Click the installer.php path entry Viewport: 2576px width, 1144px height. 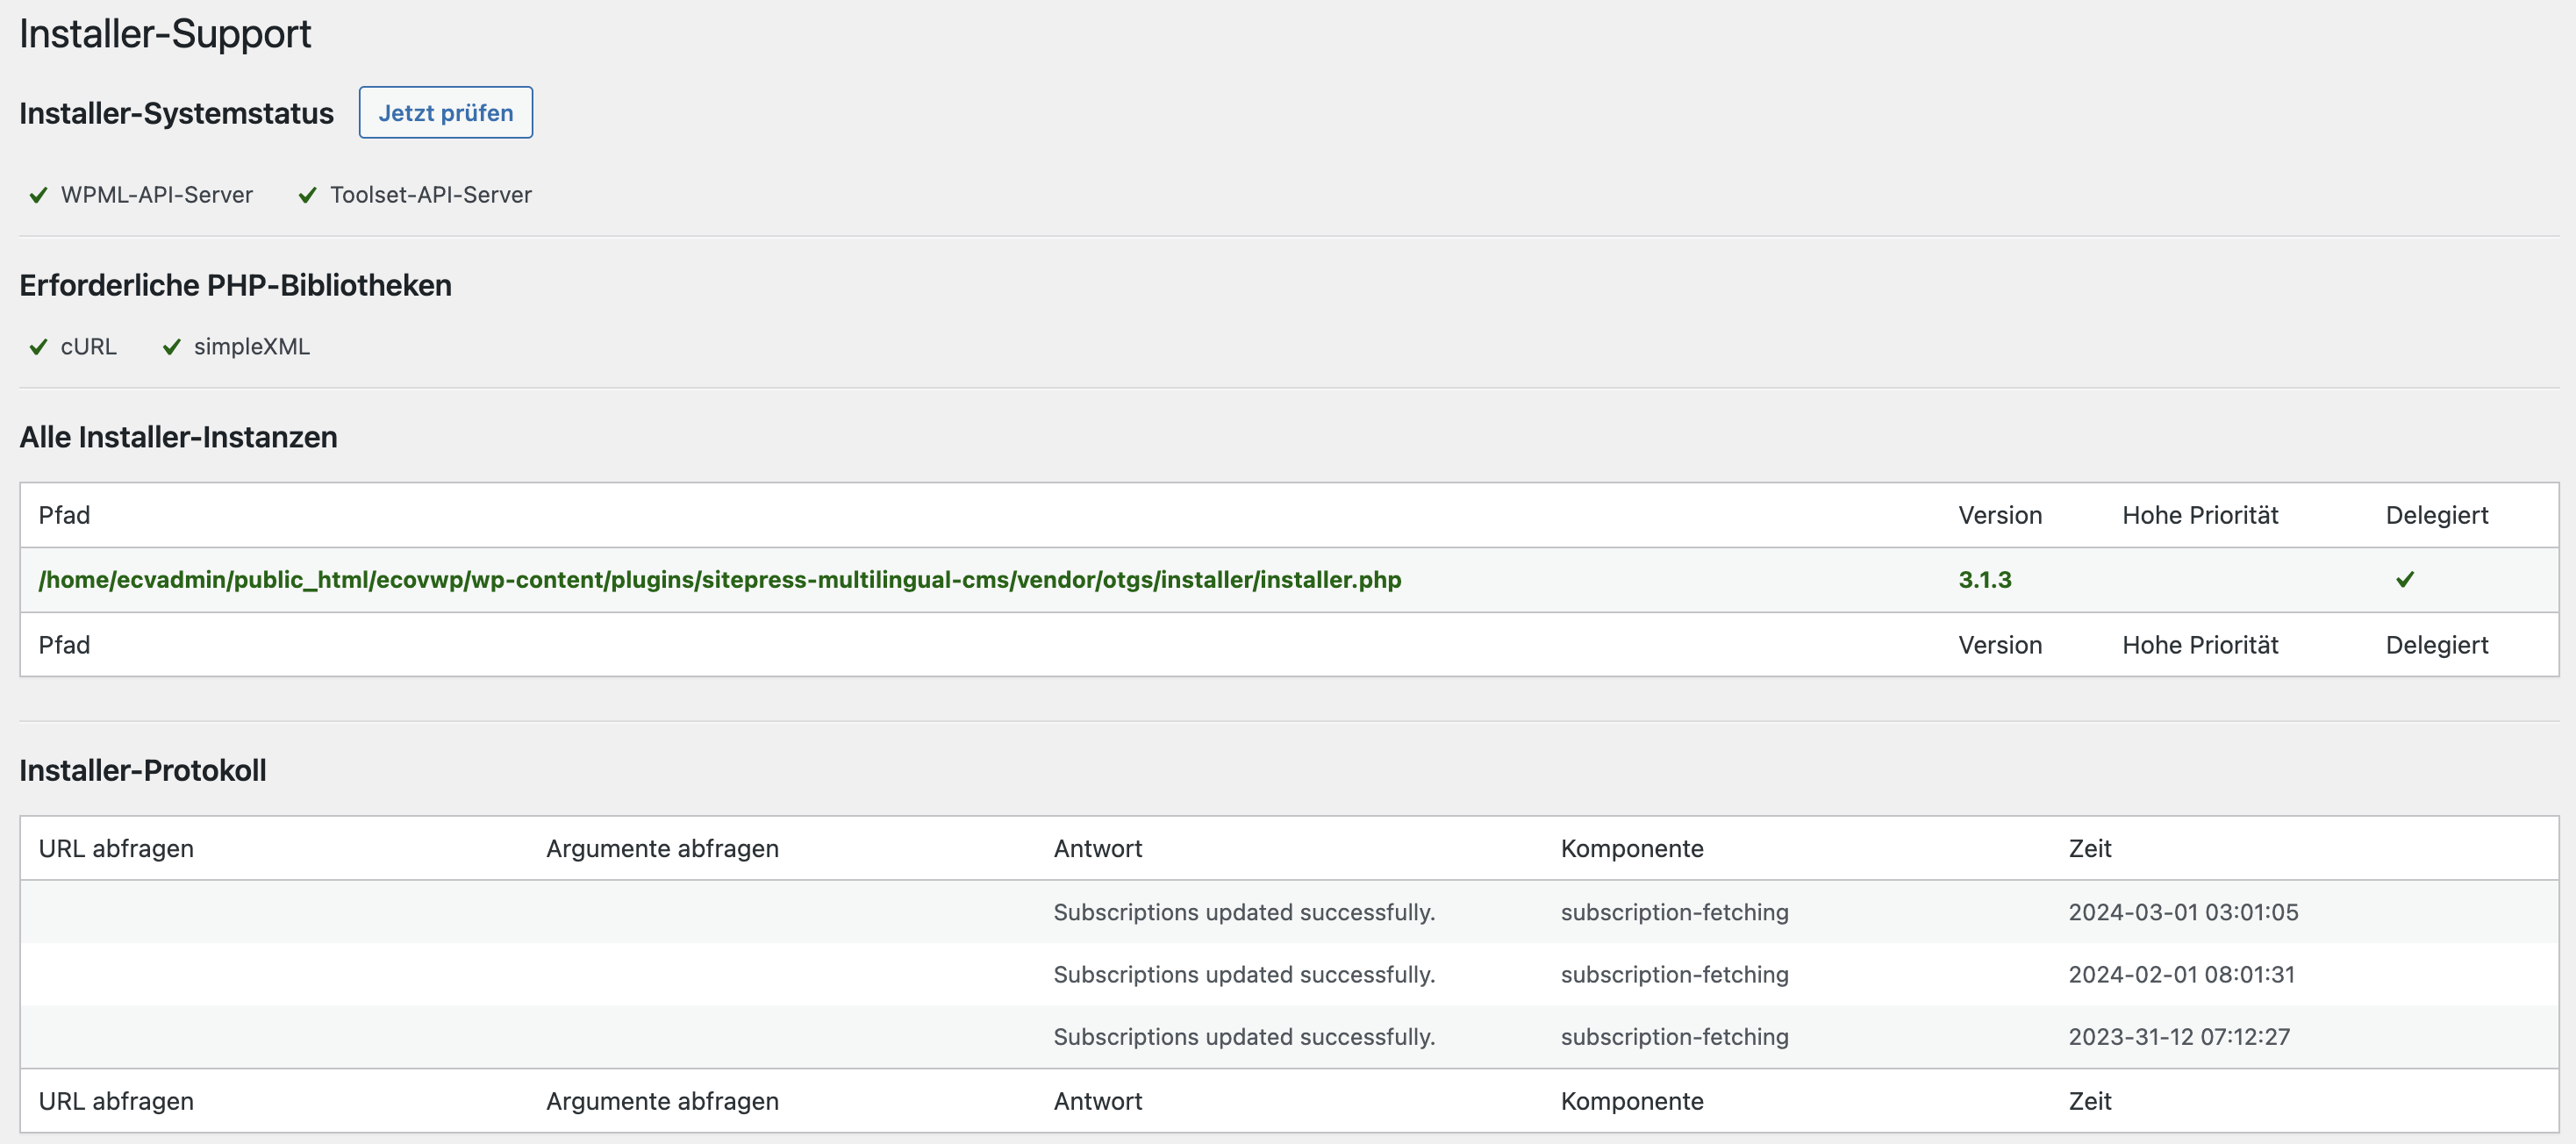coord(720,580)
